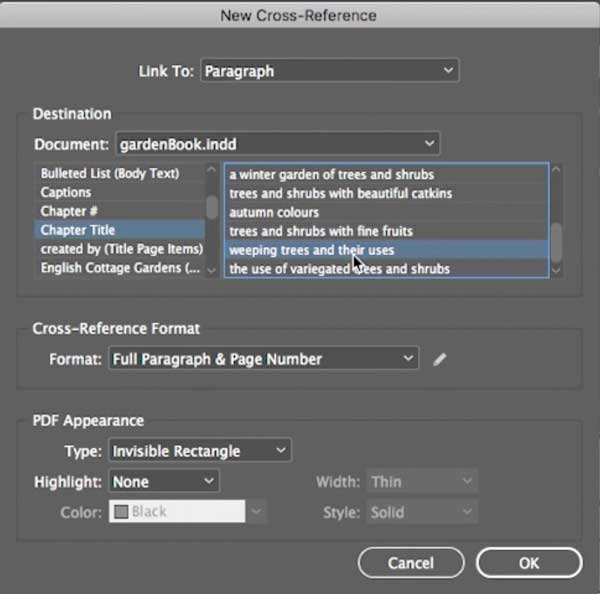Open the Document gardenBook.indd dropdown

[x=277, y=144]
